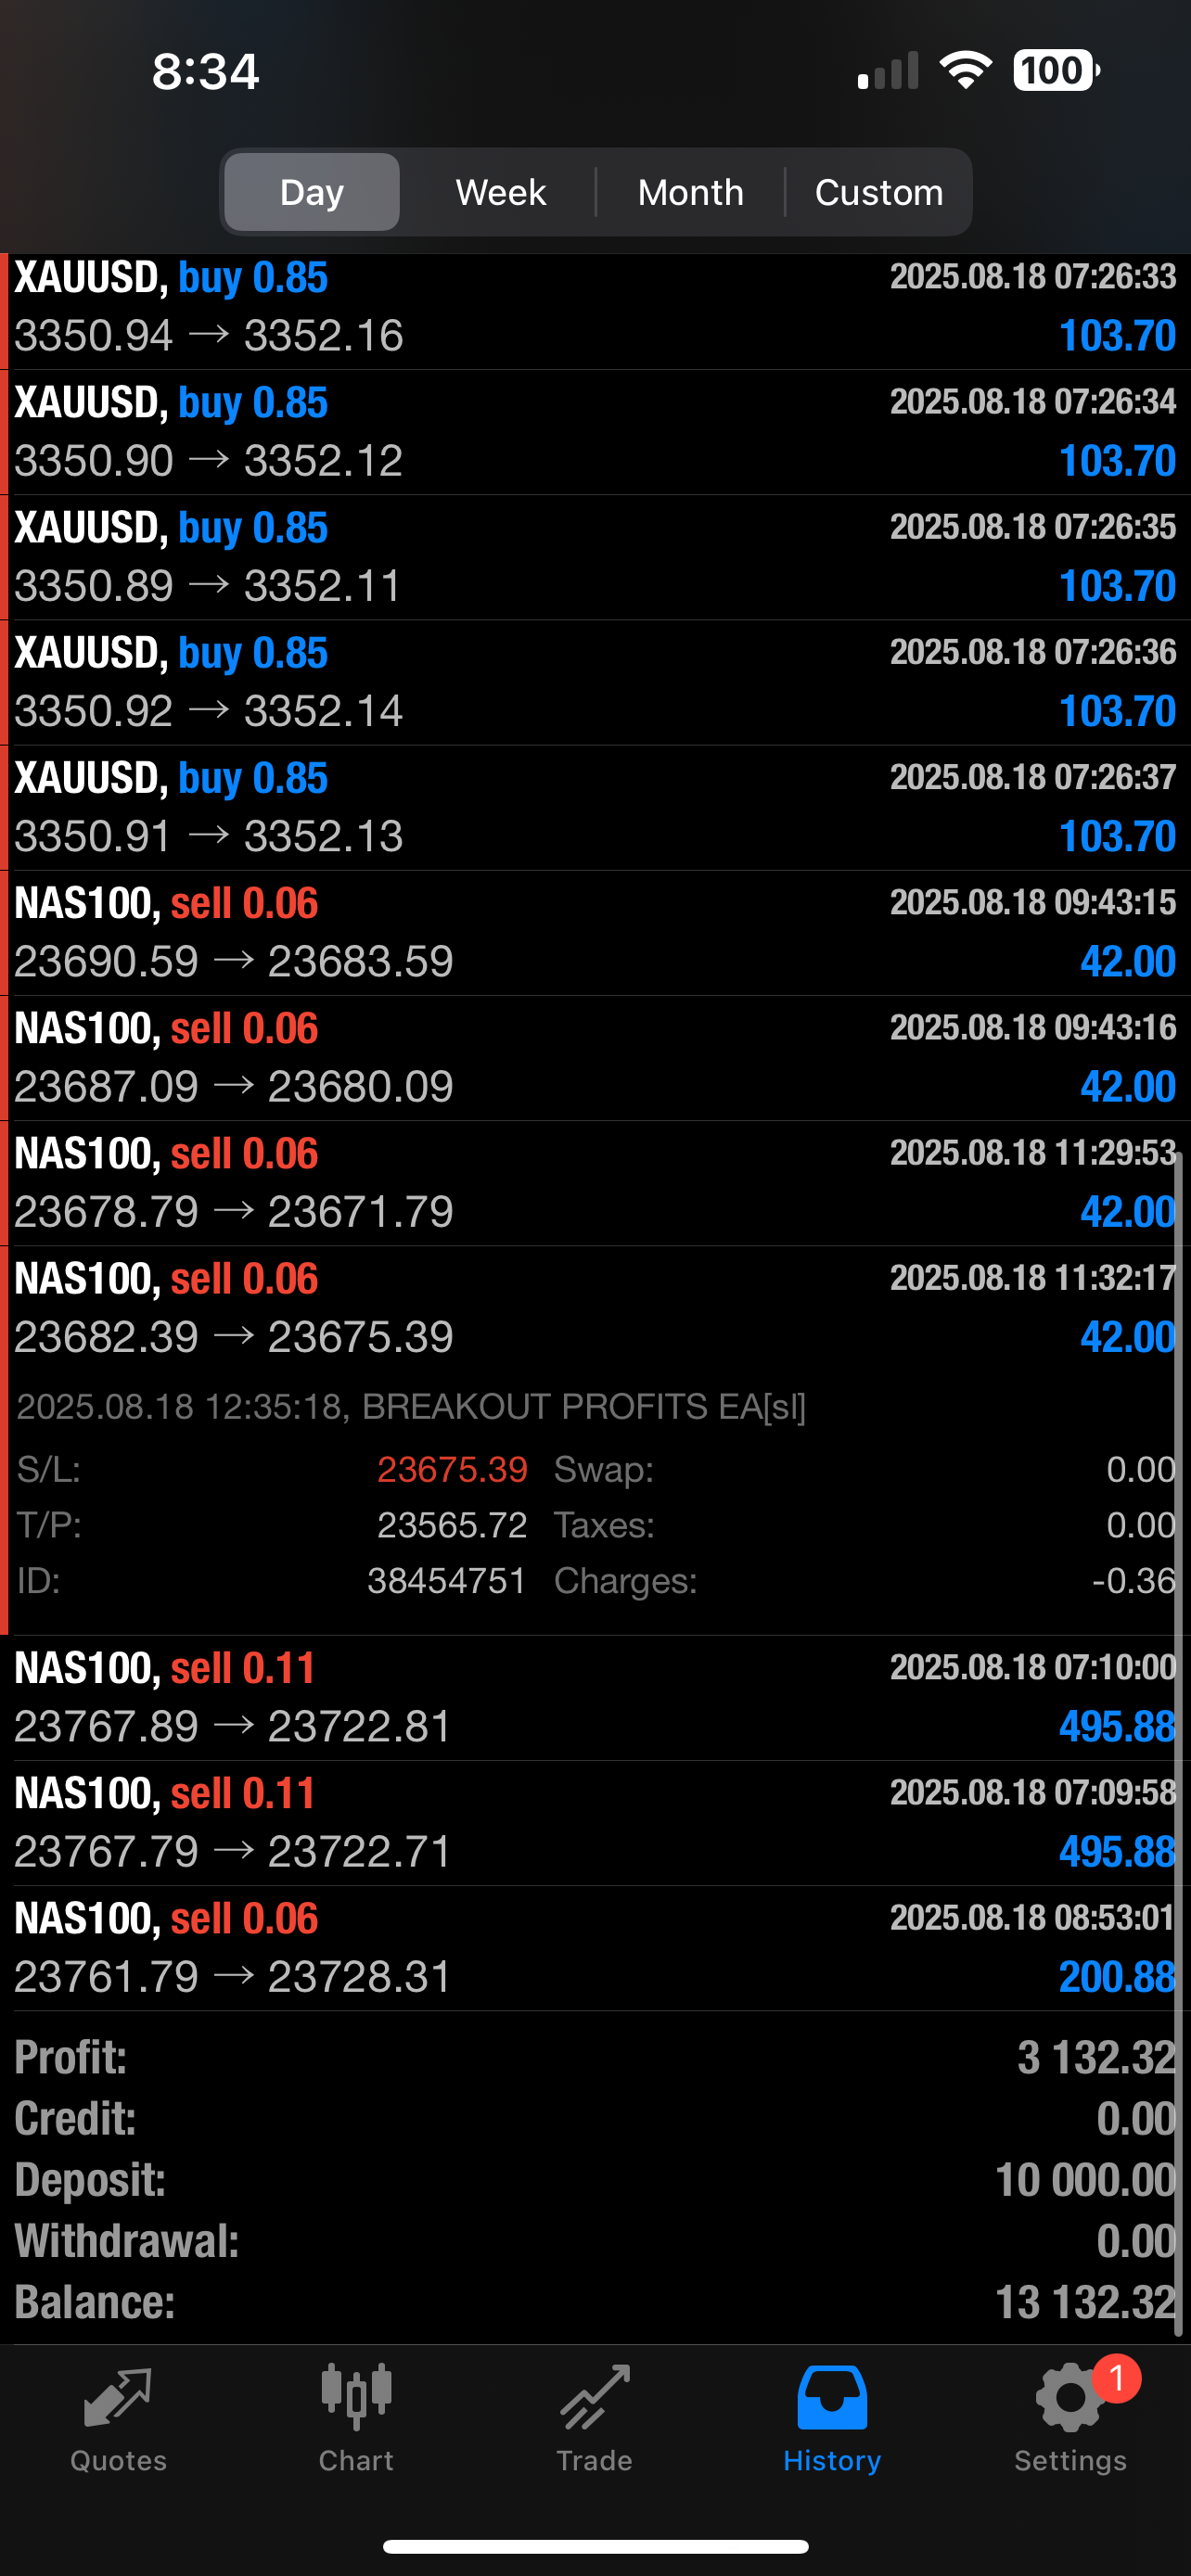Tap the Wi-Fi status icon
Screen dimensions: 1191x2576
point(965,71)
